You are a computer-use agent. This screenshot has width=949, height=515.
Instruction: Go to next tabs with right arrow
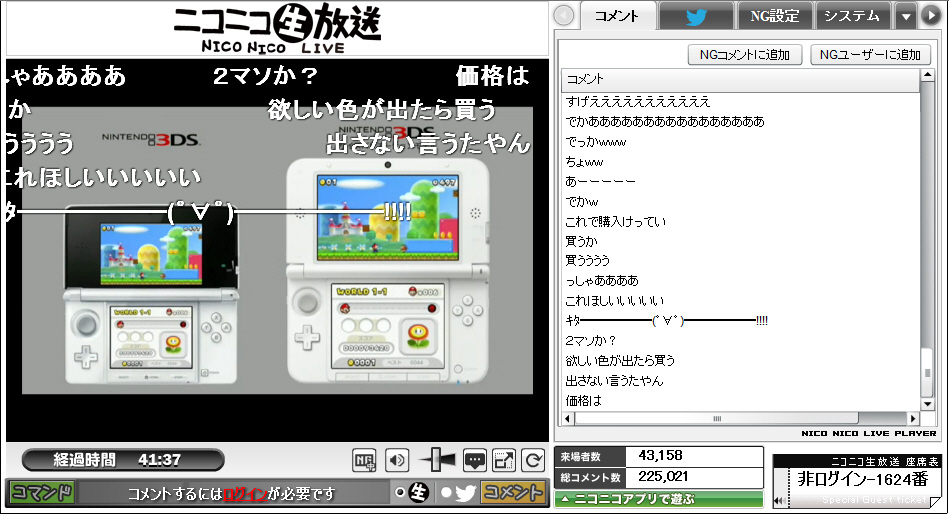931,16
